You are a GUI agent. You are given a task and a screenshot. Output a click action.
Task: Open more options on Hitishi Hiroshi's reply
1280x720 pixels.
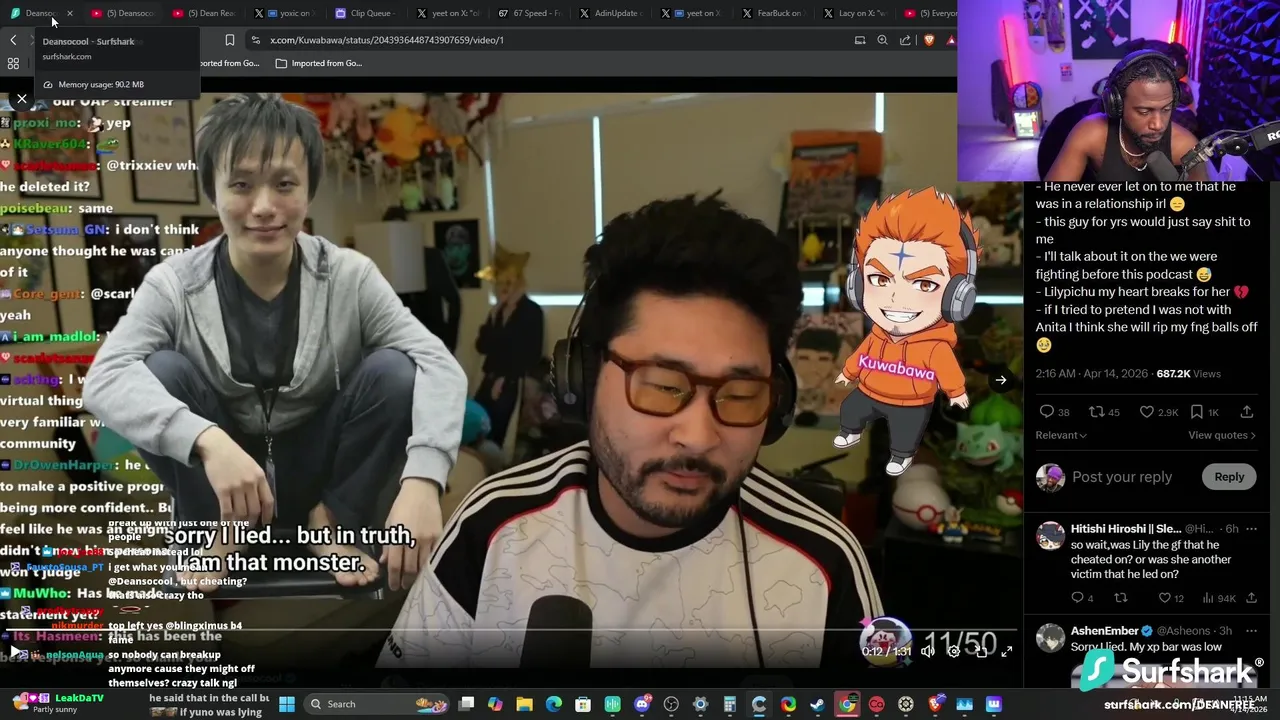coord(1253,528)
